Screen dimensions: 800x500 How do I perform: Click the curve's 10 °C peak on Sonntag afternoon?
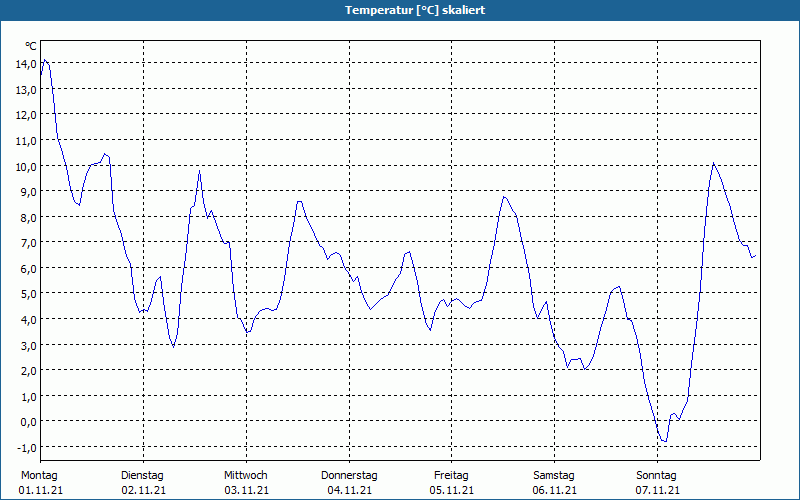pos(713,163)
